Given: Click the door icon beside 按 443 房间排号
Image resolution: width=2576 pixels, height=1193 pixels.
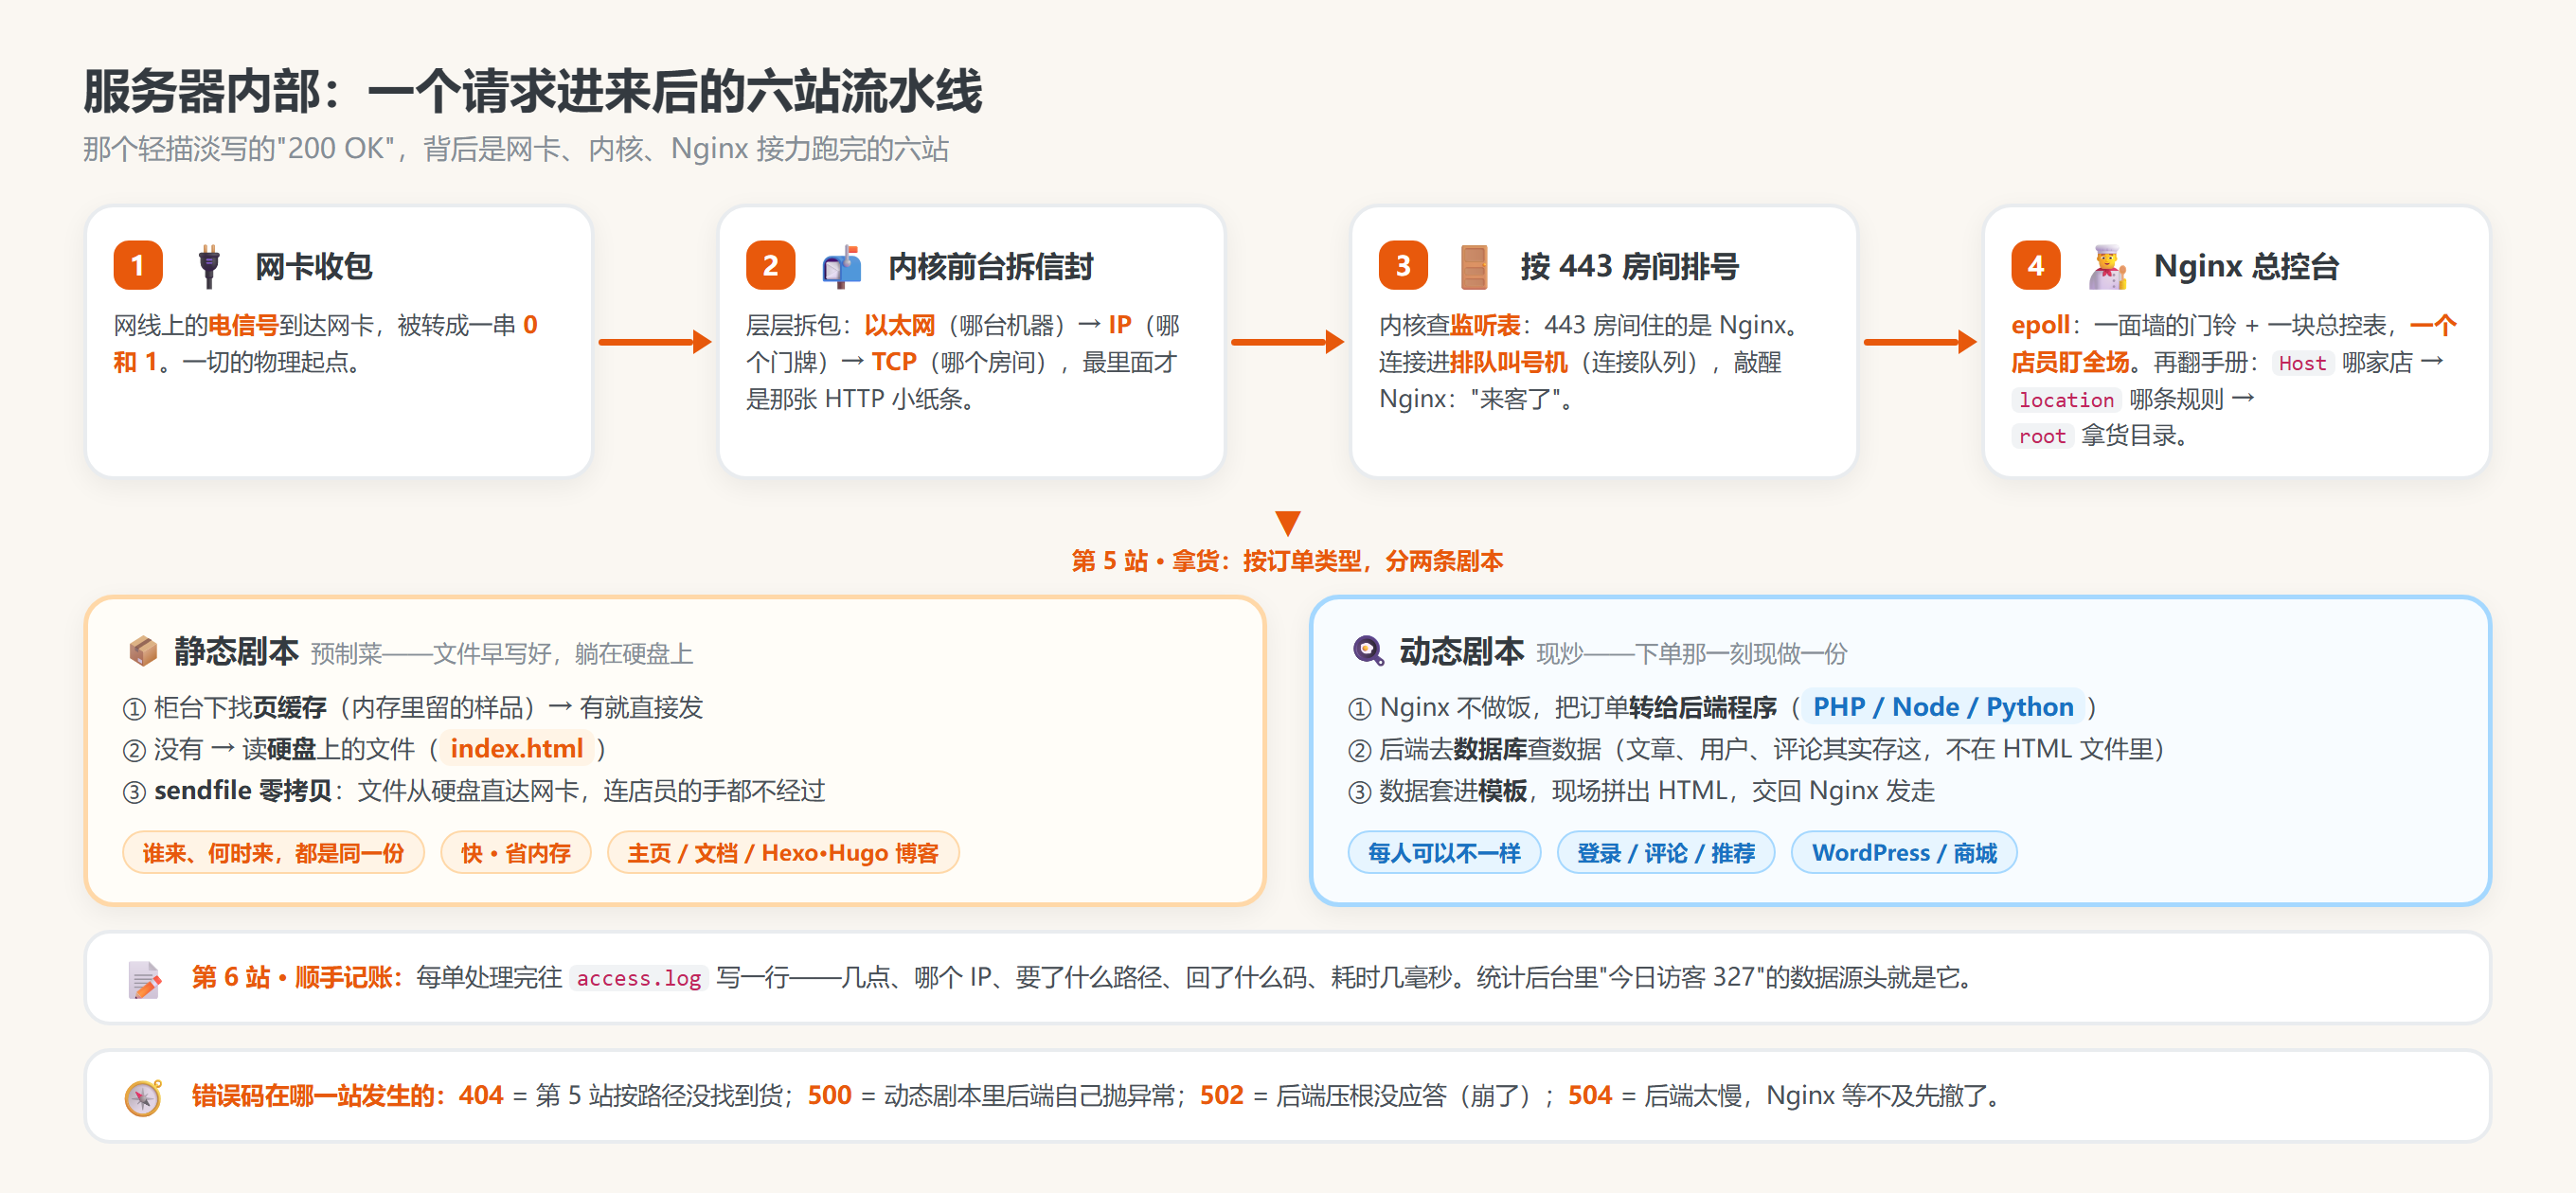Looking at the screenshot, I should pyautogui.click(x=1473, y=266).
